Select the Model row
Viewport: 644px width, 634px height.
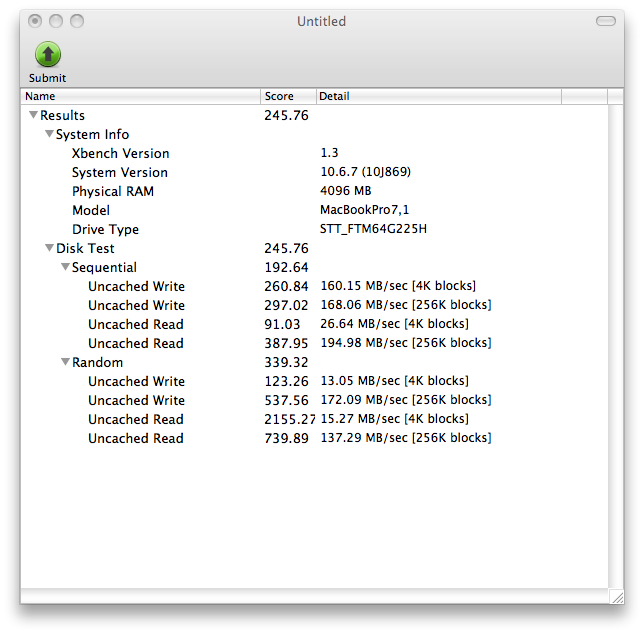(314, 210)
